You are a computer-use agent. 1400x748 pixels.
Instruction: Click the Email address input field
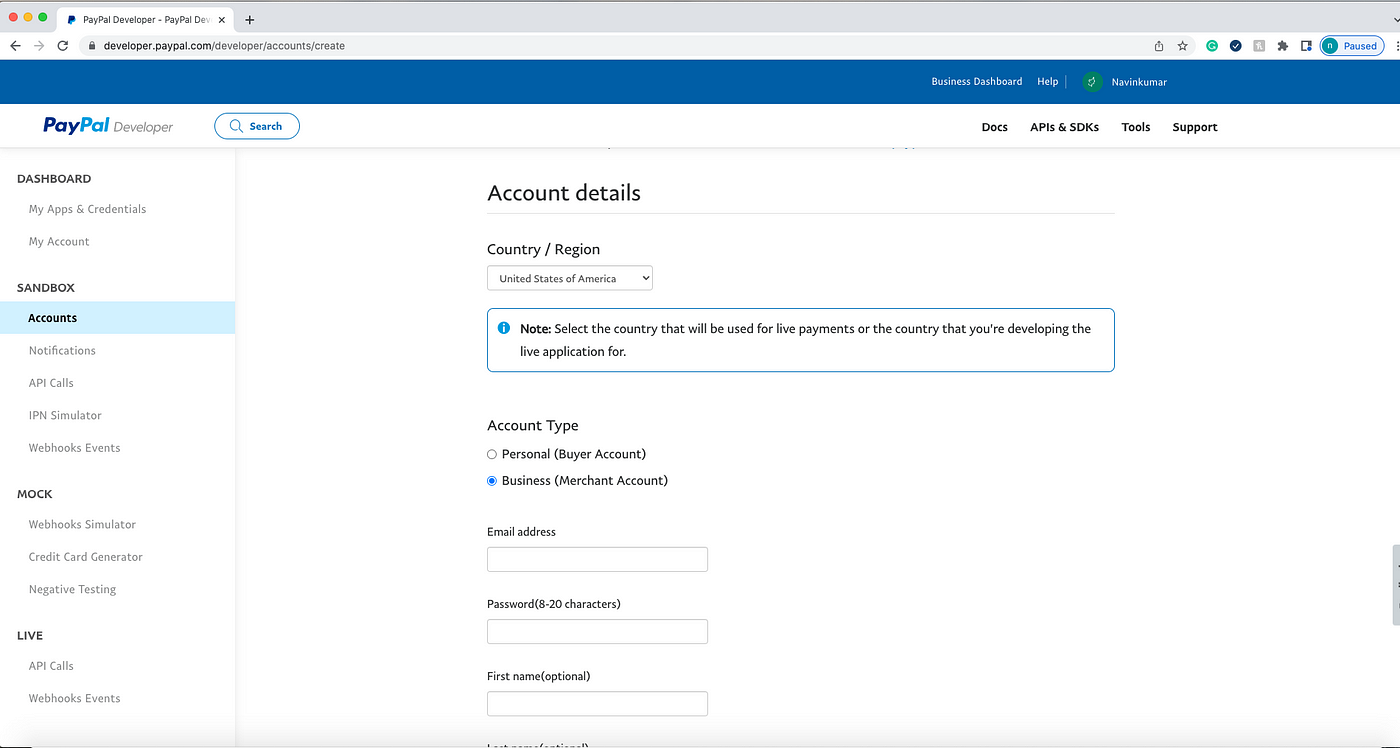click(x=597, y=560)
